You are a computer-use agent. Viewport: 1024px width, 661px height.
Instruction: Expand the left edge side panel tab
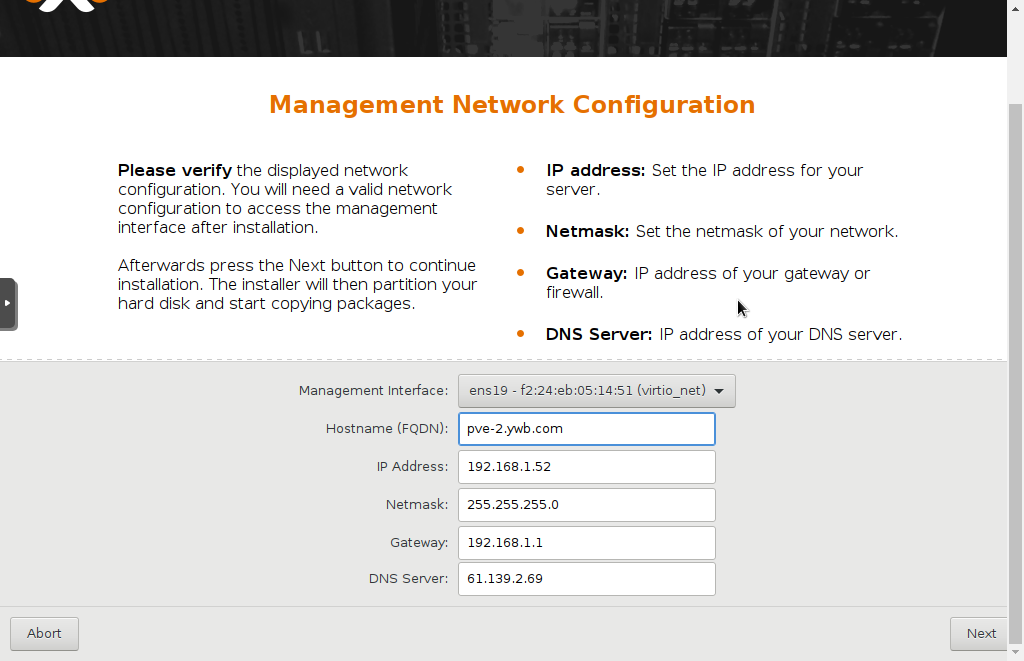click(9, 304)
